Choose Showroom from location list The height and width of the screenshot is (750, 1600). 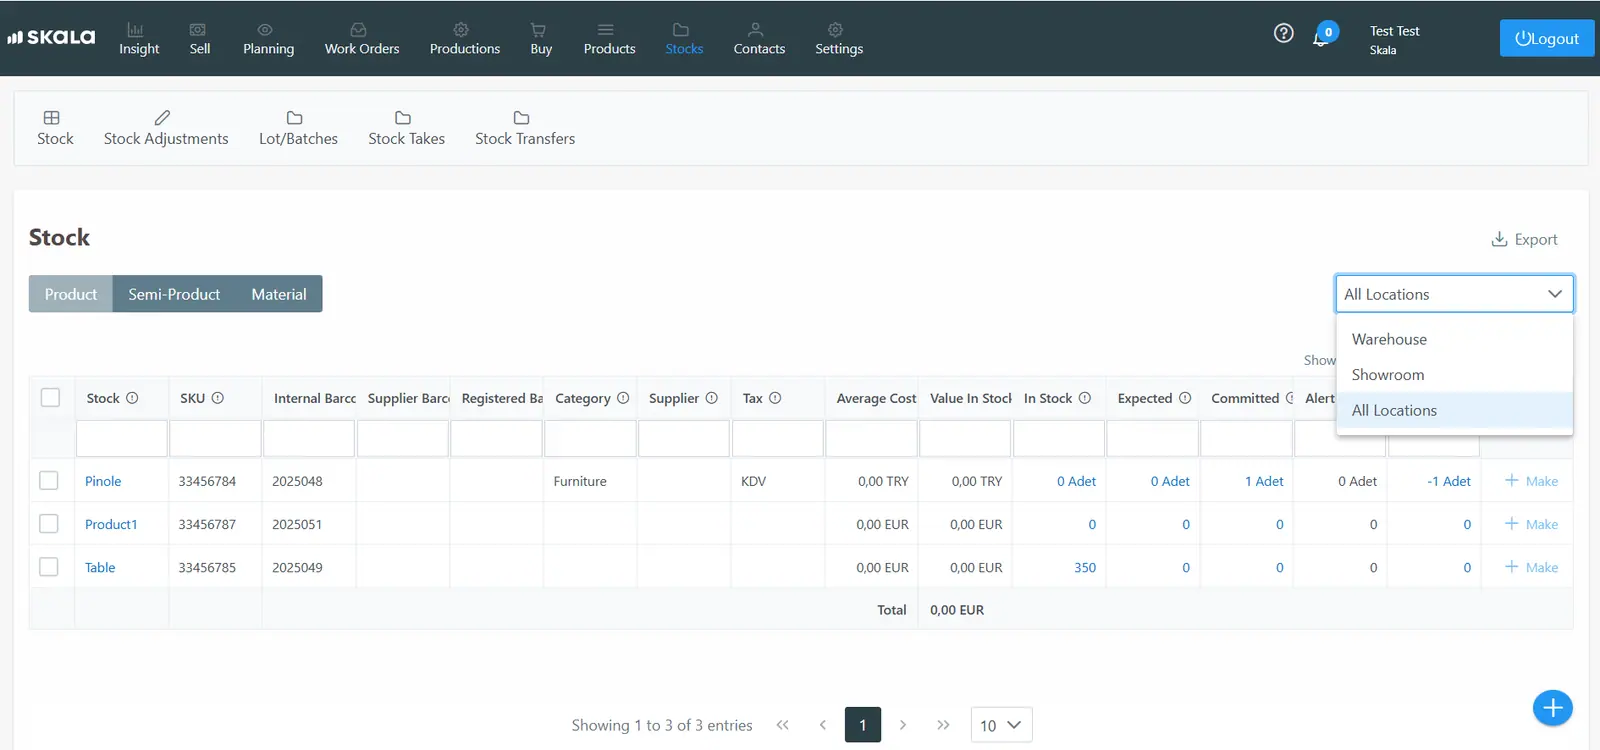click(1455, 375)
